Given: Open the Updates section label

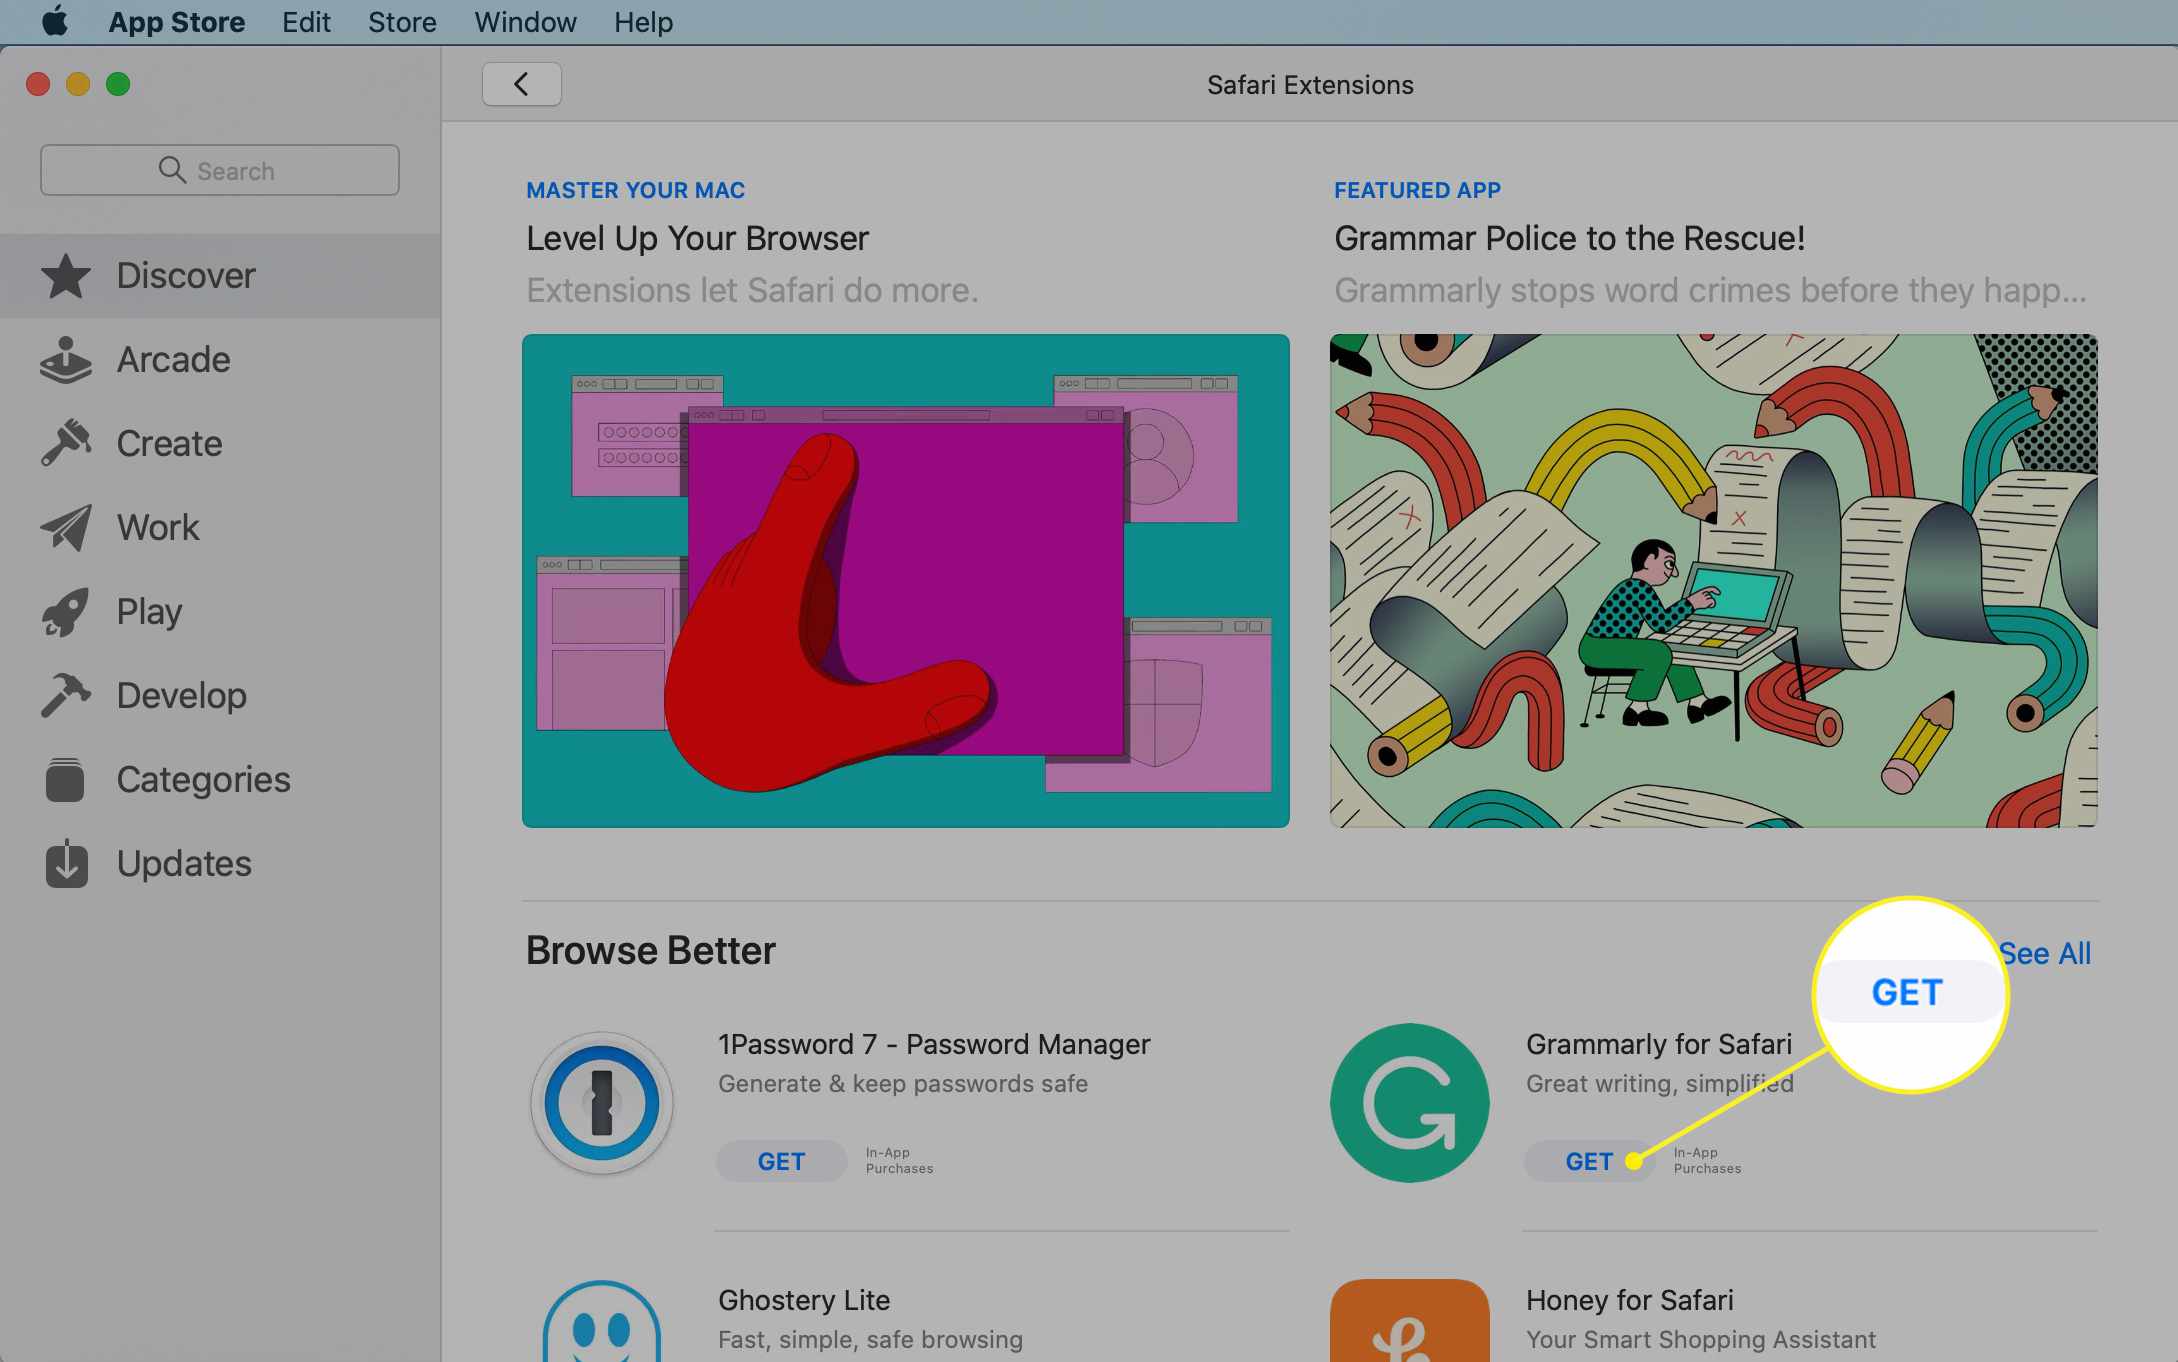Looking at the screenshot, I should point(184,864).
